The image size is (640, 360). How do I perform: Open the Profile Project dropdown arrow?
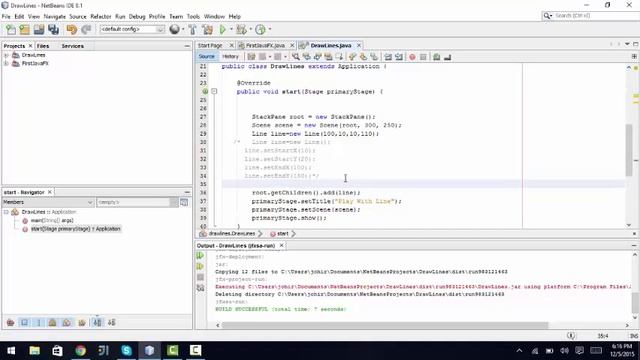(269, 29)
